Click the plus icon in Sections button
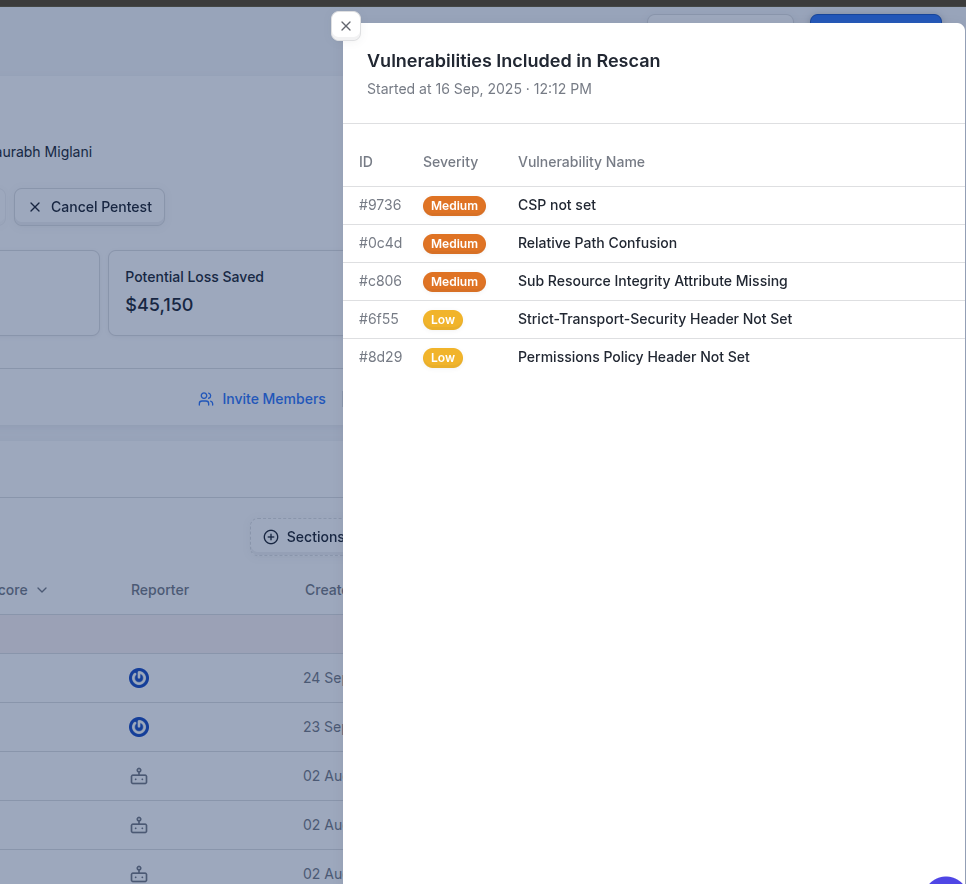966x884 pixels. (x=270, y=537)
